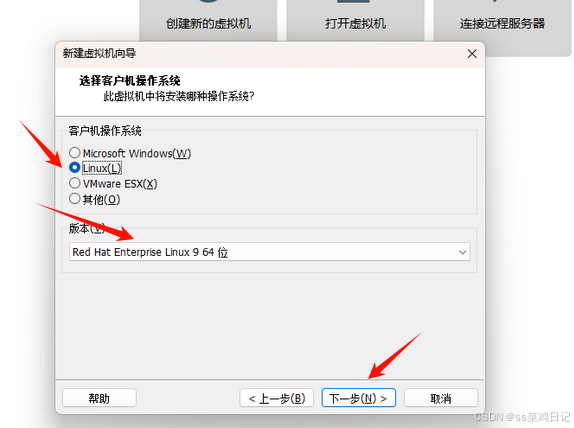Open the 打开虚拟机 tile
This screenshot has height=428, width=574.
[x=355, y=20]
